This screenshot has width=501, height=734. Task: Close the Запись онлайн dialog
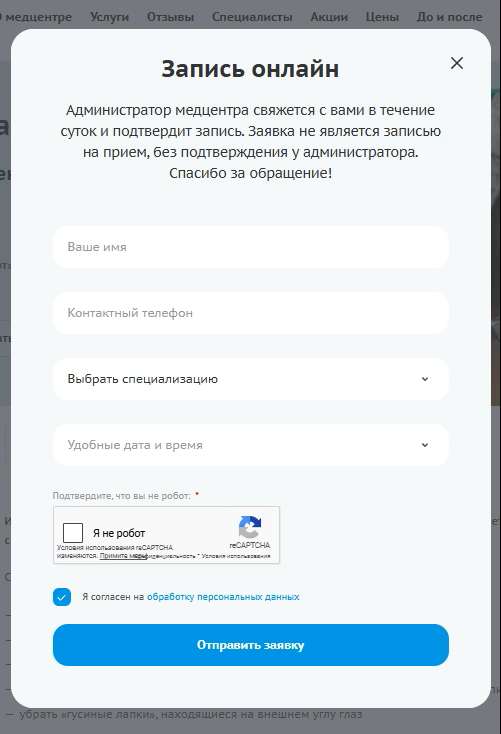457,63
